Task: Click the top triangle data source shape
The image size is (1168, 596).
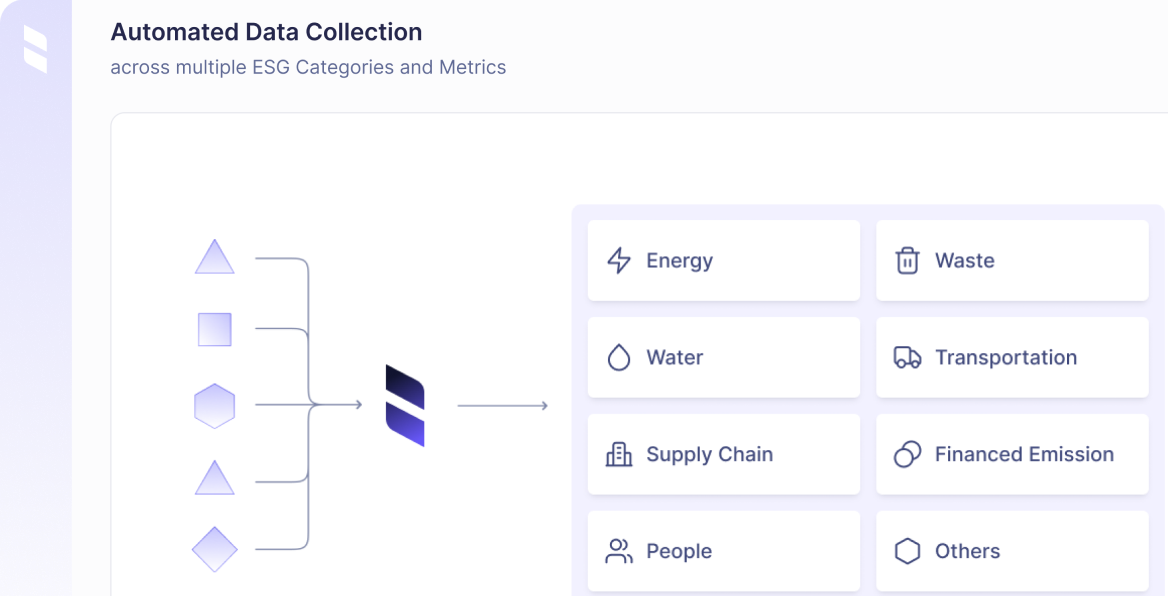Action: point(214,259)
